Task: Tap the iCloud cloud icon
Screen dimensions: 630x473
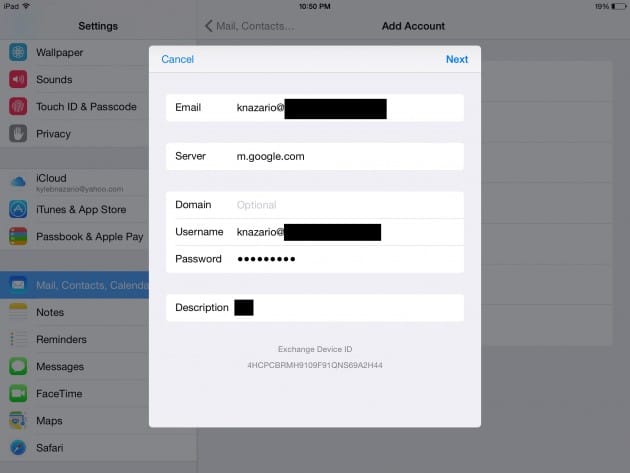Action: point(18,182)
